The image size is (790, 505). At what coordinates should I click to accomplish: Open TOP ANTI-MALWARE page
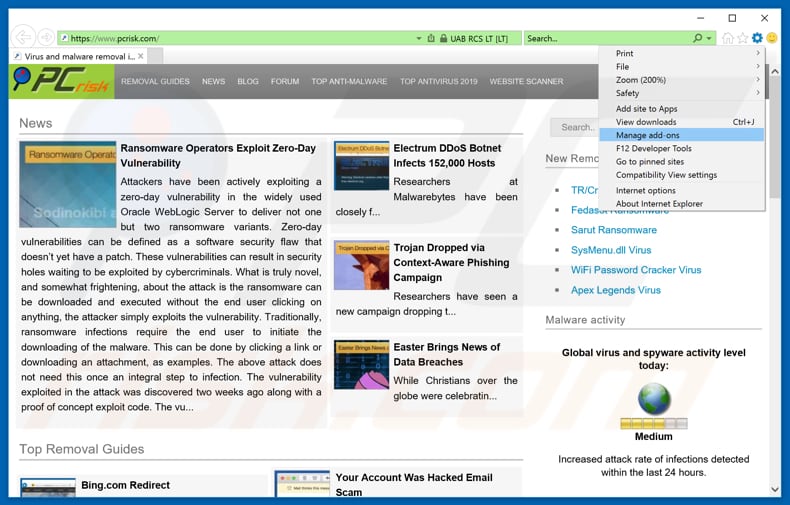tap(349, 81)
